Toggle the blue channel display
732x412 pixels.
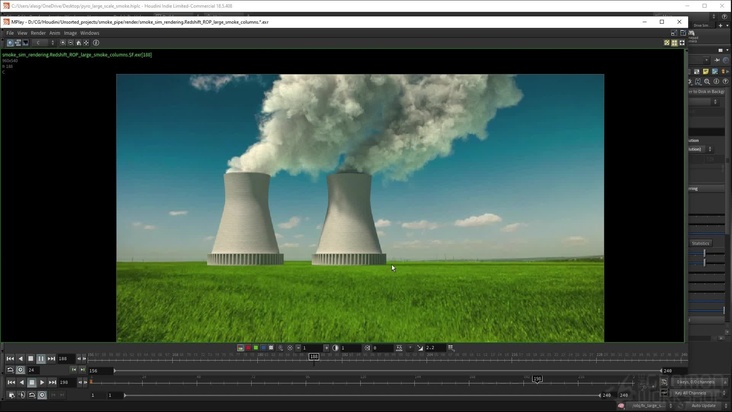263,348
